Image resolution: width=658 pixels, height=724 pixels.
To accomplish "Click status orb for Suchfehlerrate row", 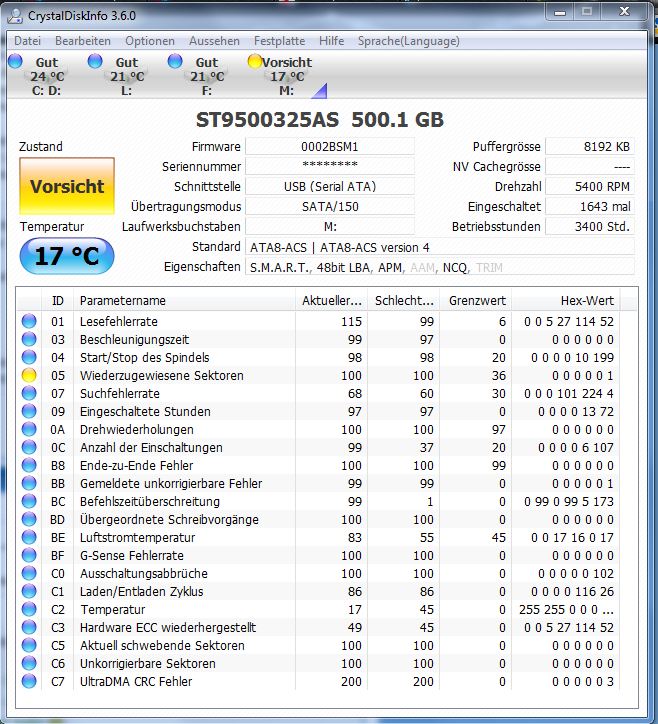I will (x=29, y=393).
